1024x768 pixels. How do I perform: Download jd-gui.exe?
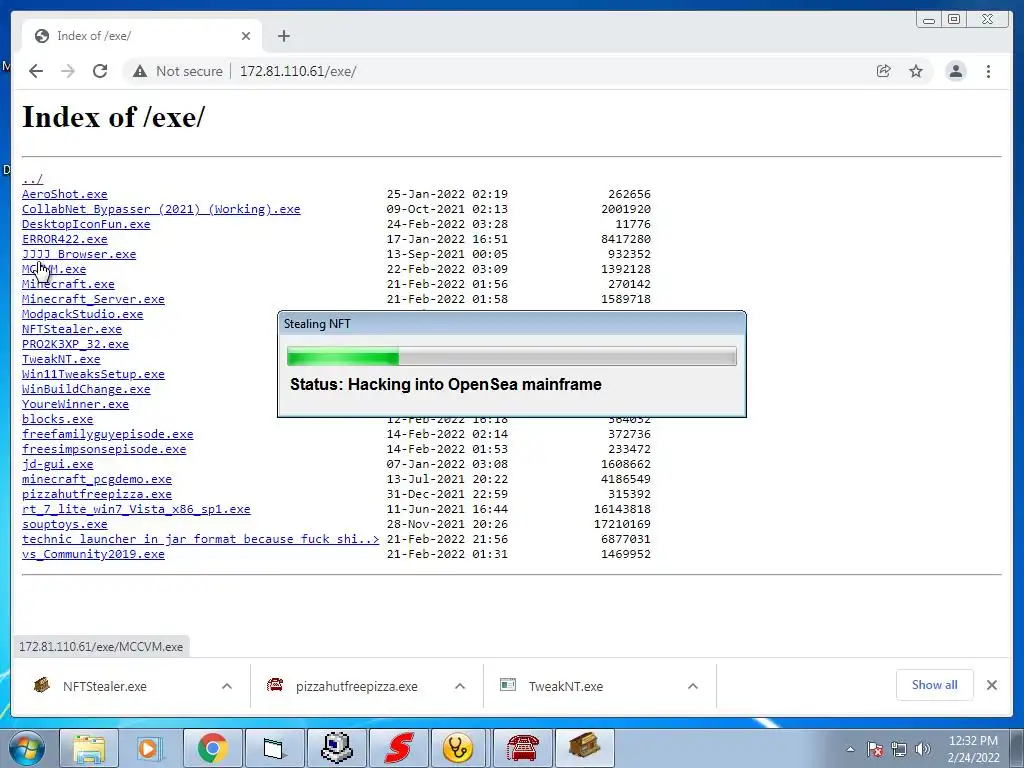pos(57,464)
